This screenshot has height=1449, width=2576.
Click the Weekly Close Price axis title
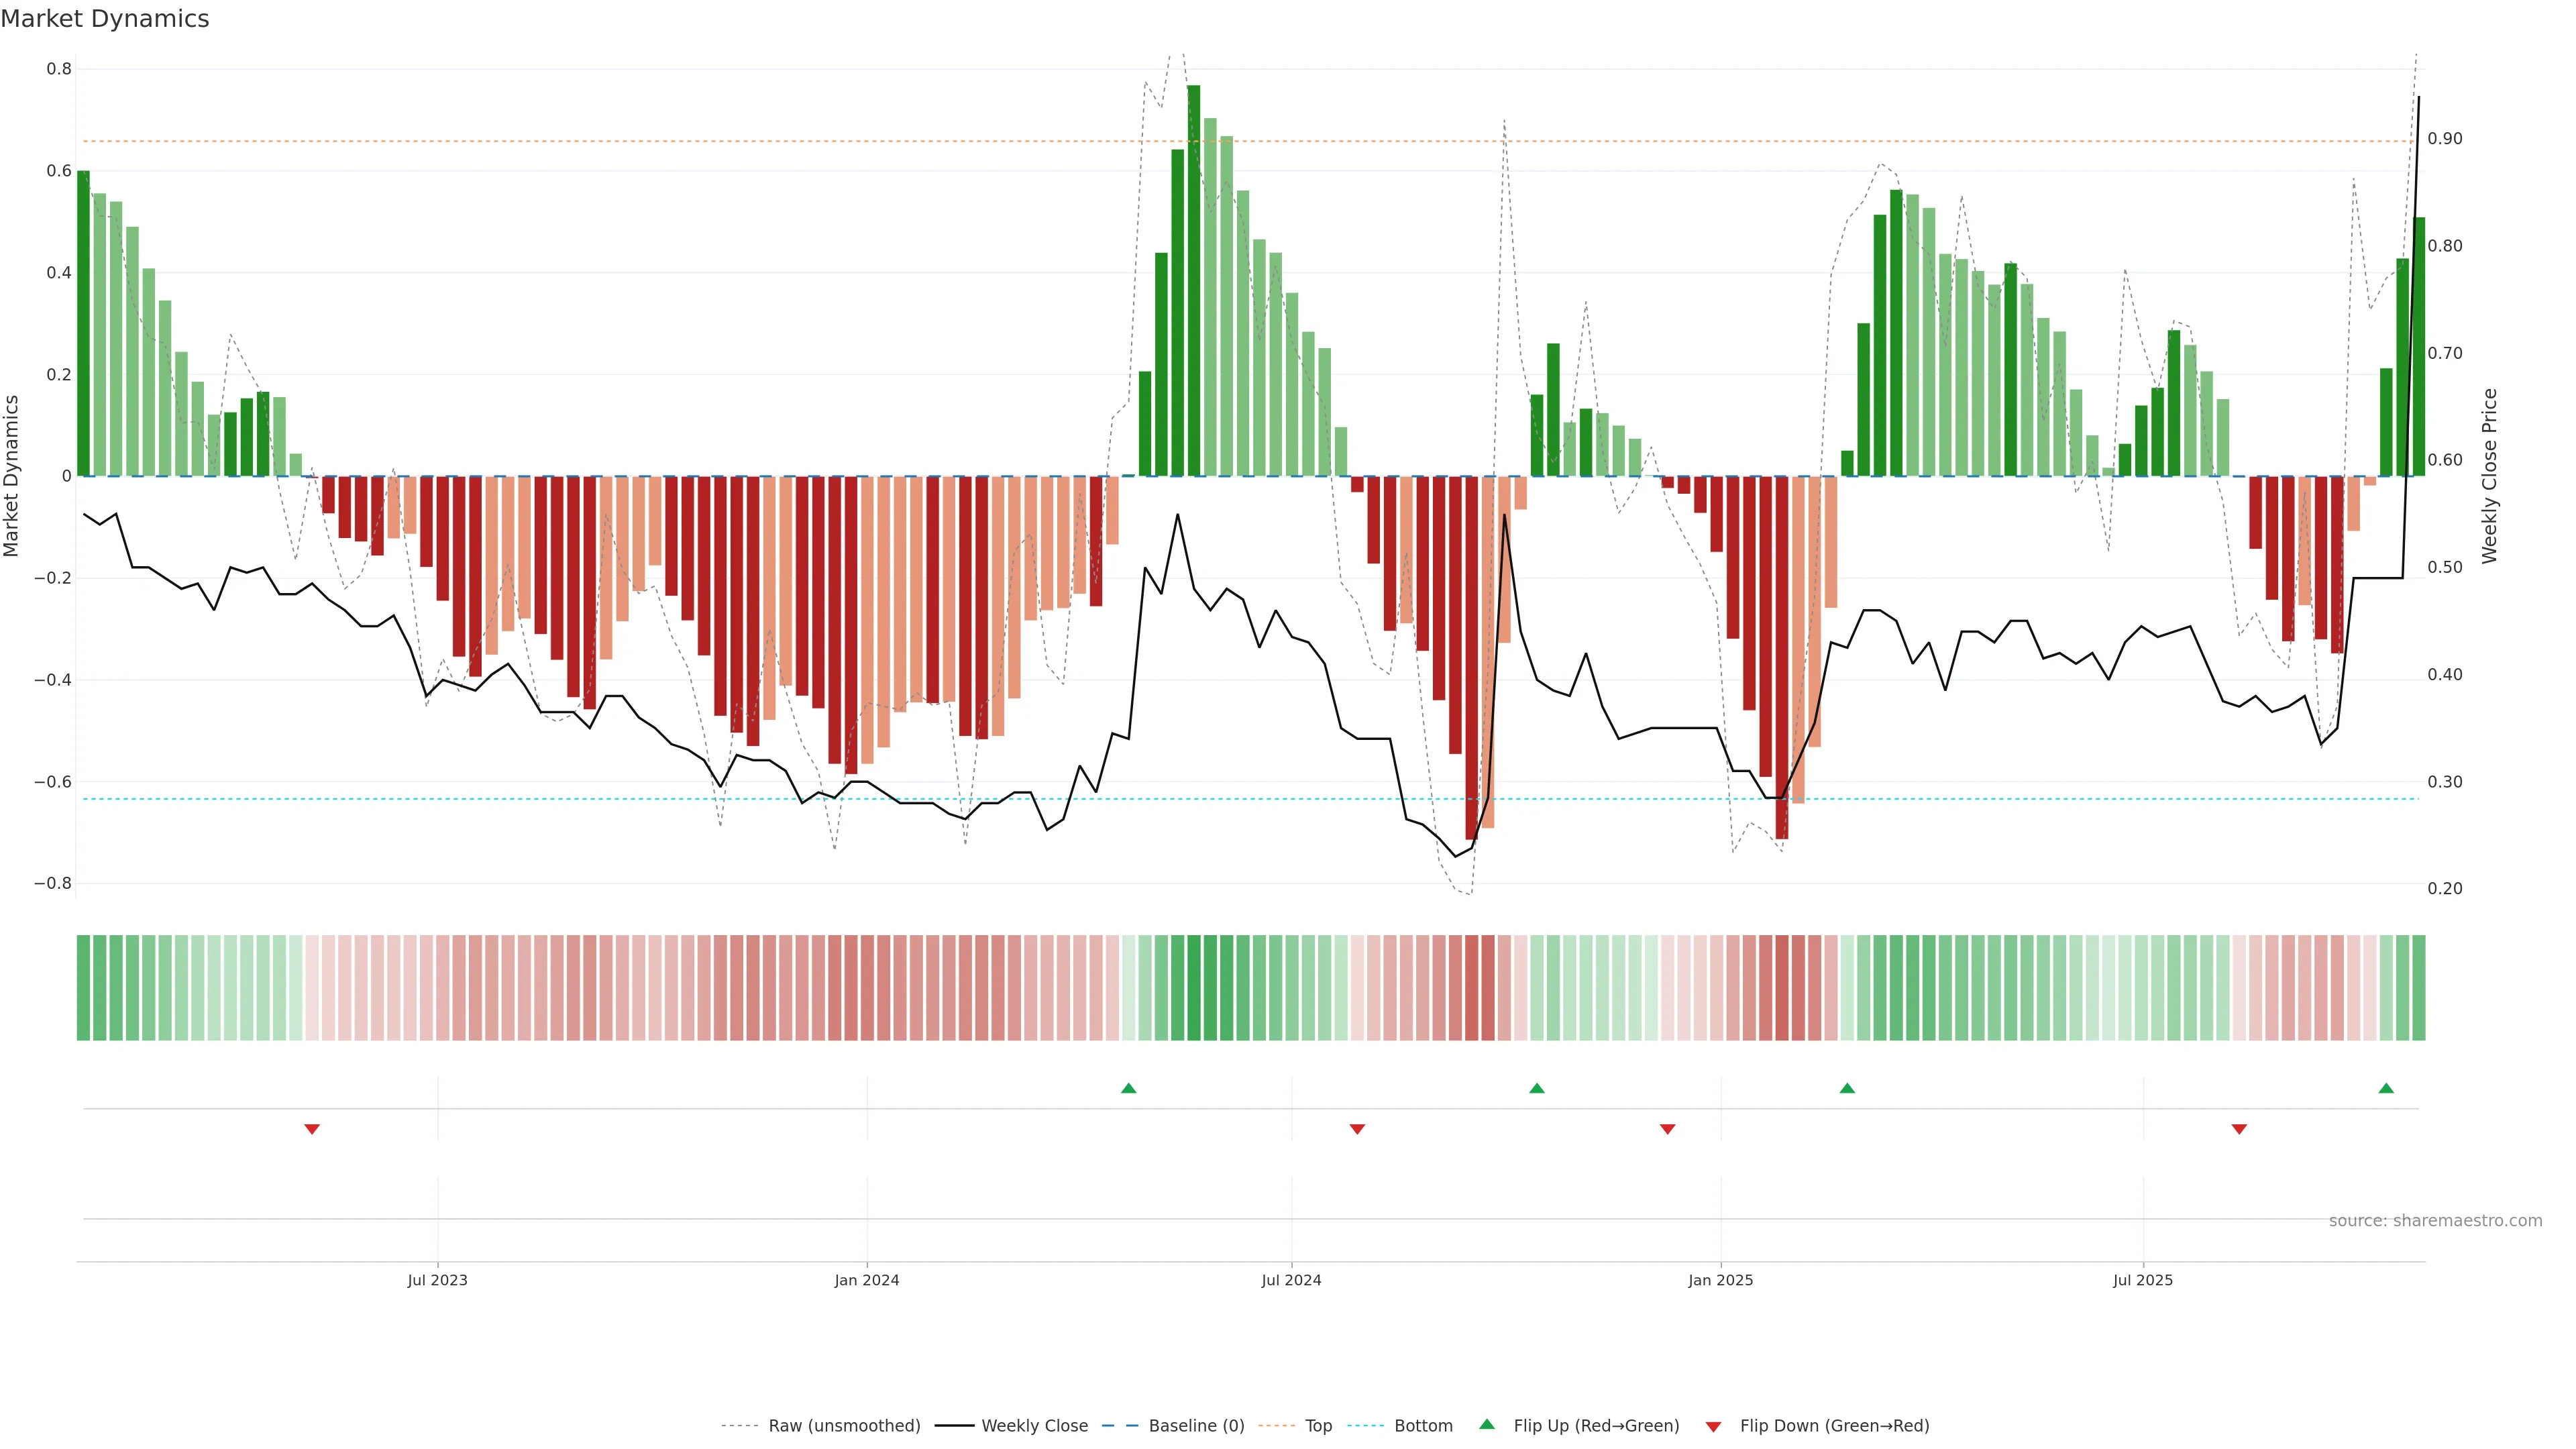click(2490, 476)
